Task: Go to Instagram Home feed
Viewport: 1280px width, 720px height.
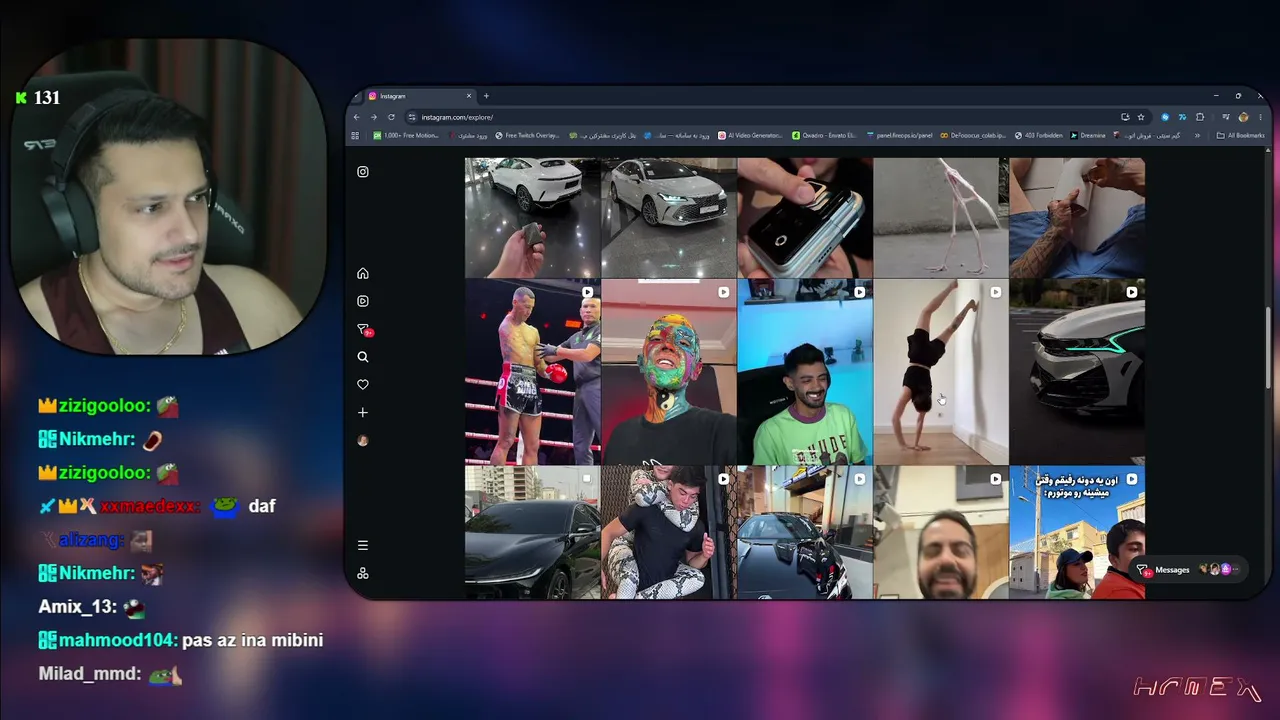Action: point(363,273)
